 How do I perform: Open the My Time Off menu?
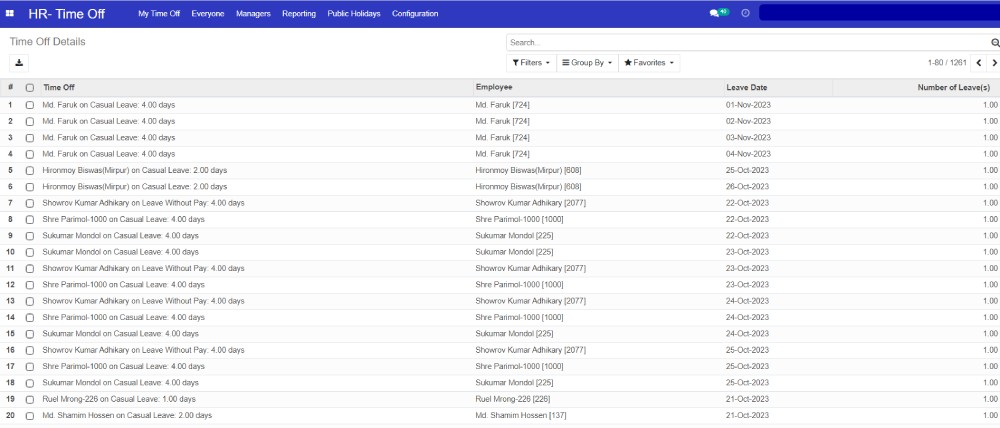pyautogui.click(x=159, y=13)
